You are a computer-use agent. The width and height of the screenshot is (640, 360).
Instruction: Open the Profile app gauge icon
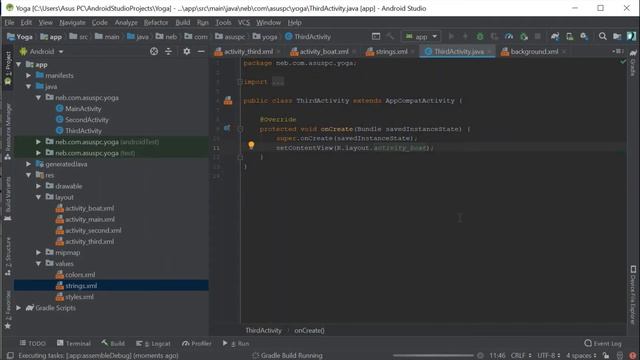[509, 37]
